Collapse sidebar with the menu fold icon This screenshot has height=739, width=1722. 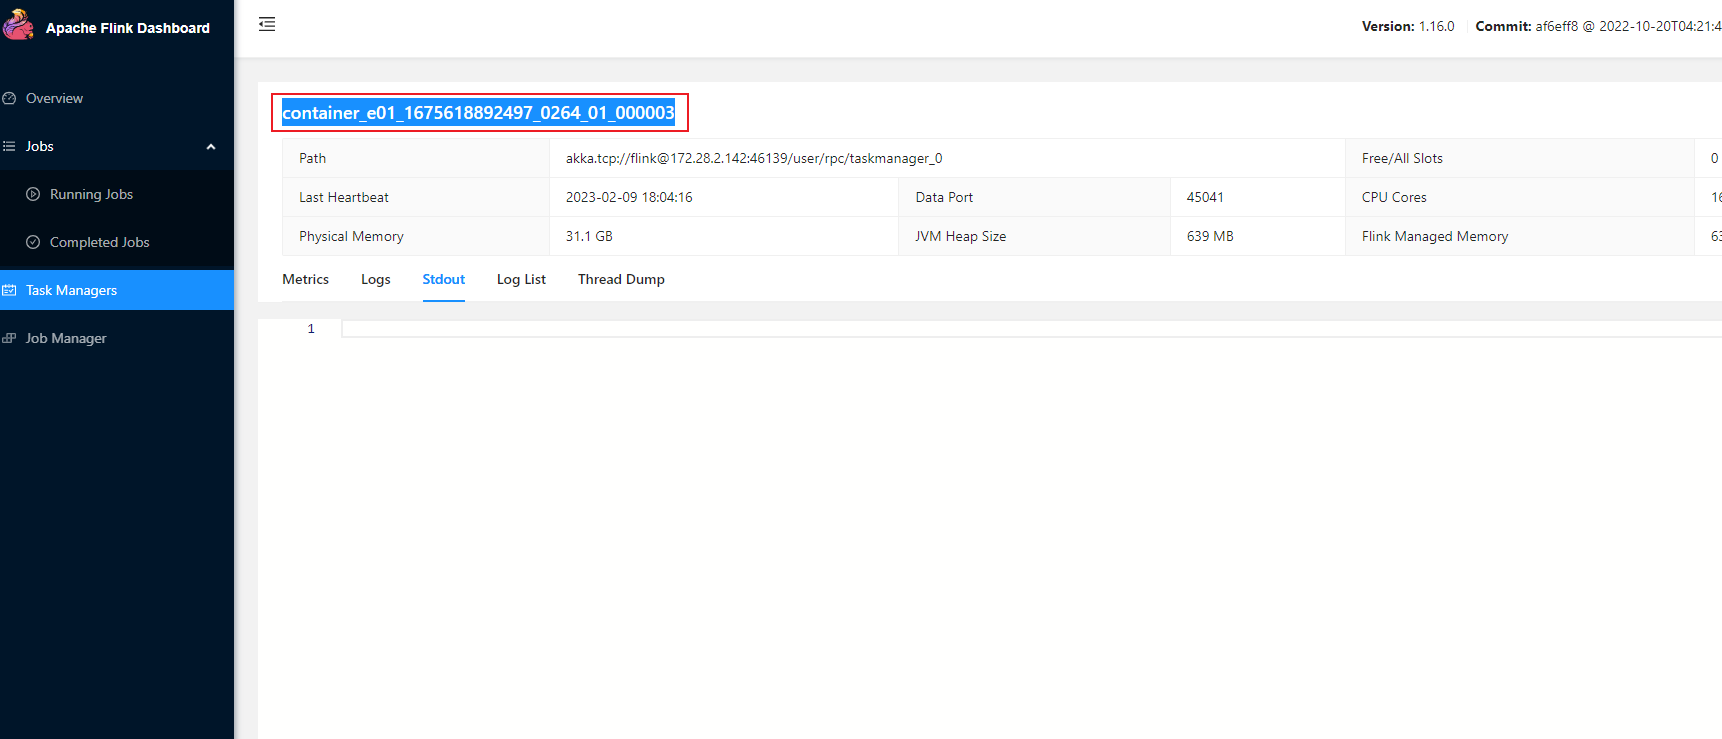point(267,24)
